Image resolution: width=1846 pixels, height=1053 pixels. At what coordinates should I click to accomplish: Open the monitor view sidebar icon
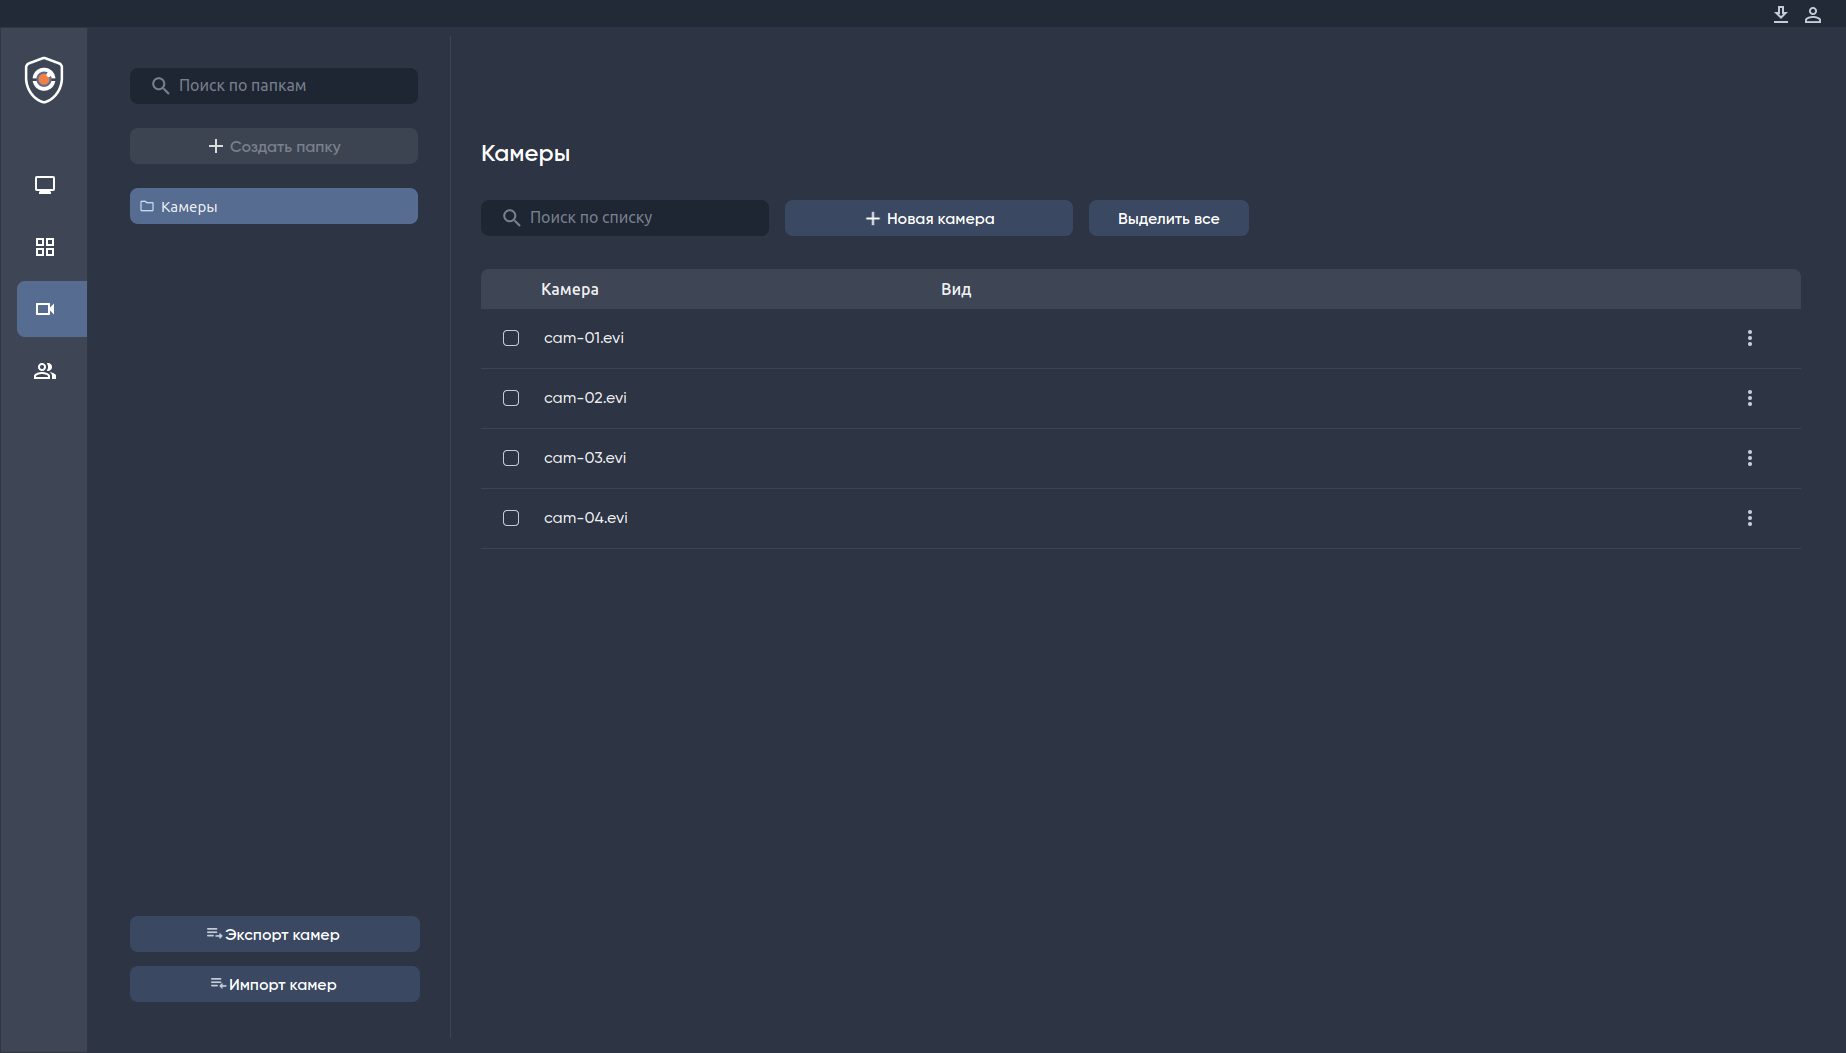45,185
